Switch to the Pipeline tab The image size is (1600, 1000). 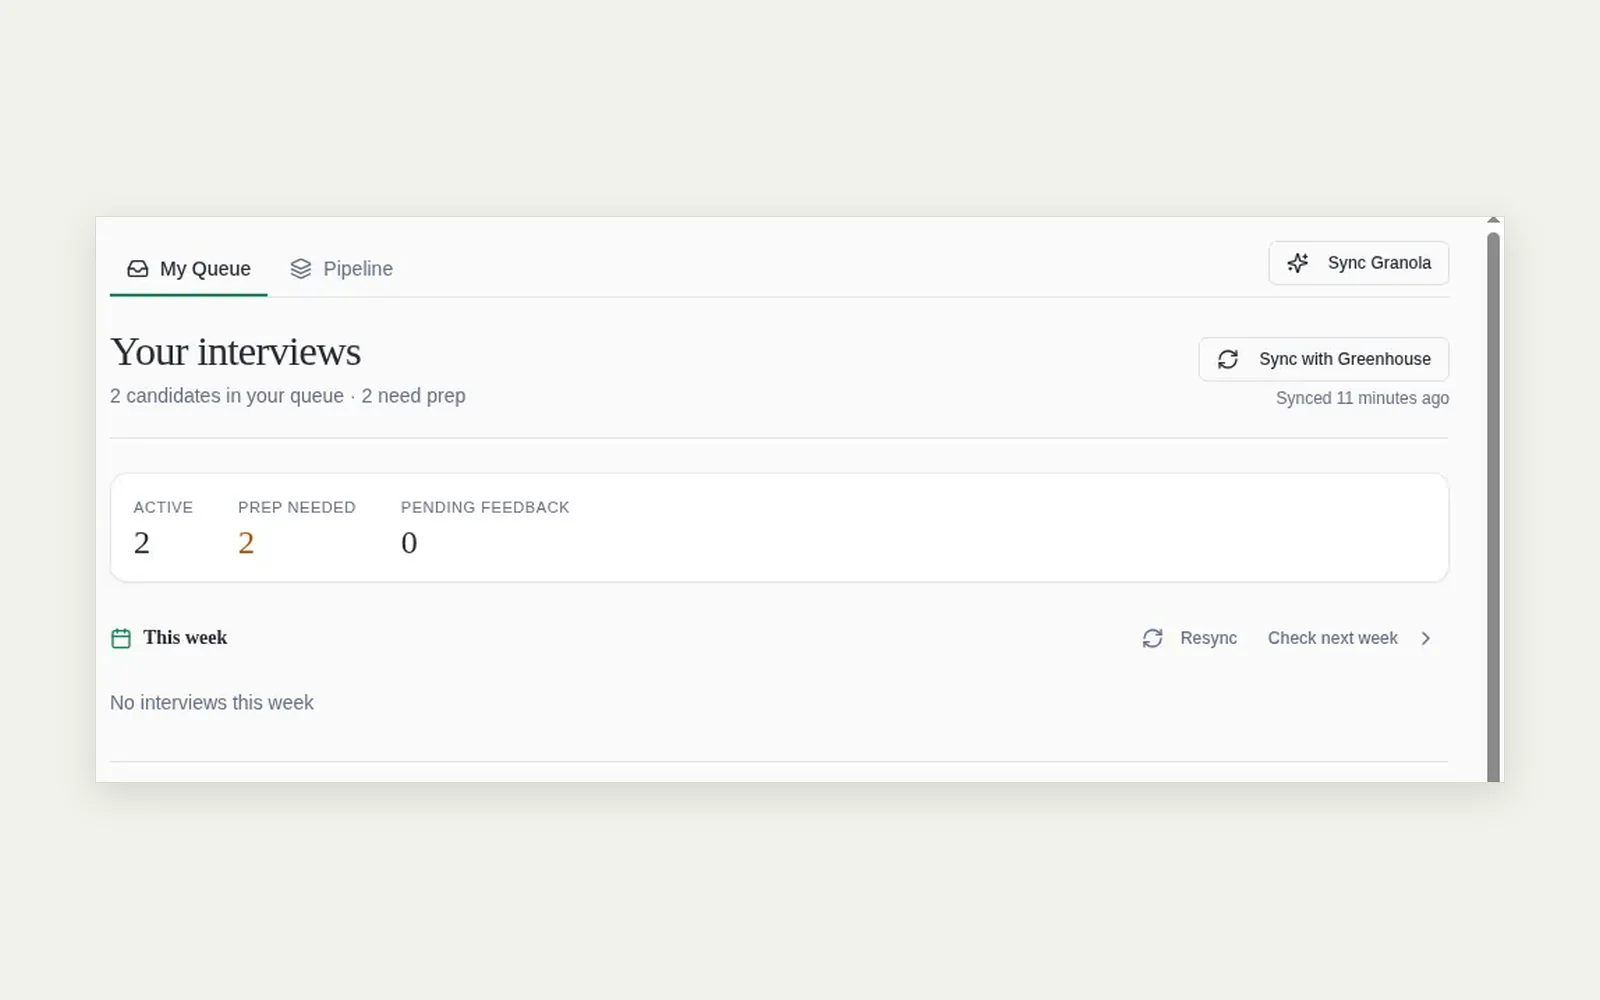pyautogui.click(x=341, y=269)
